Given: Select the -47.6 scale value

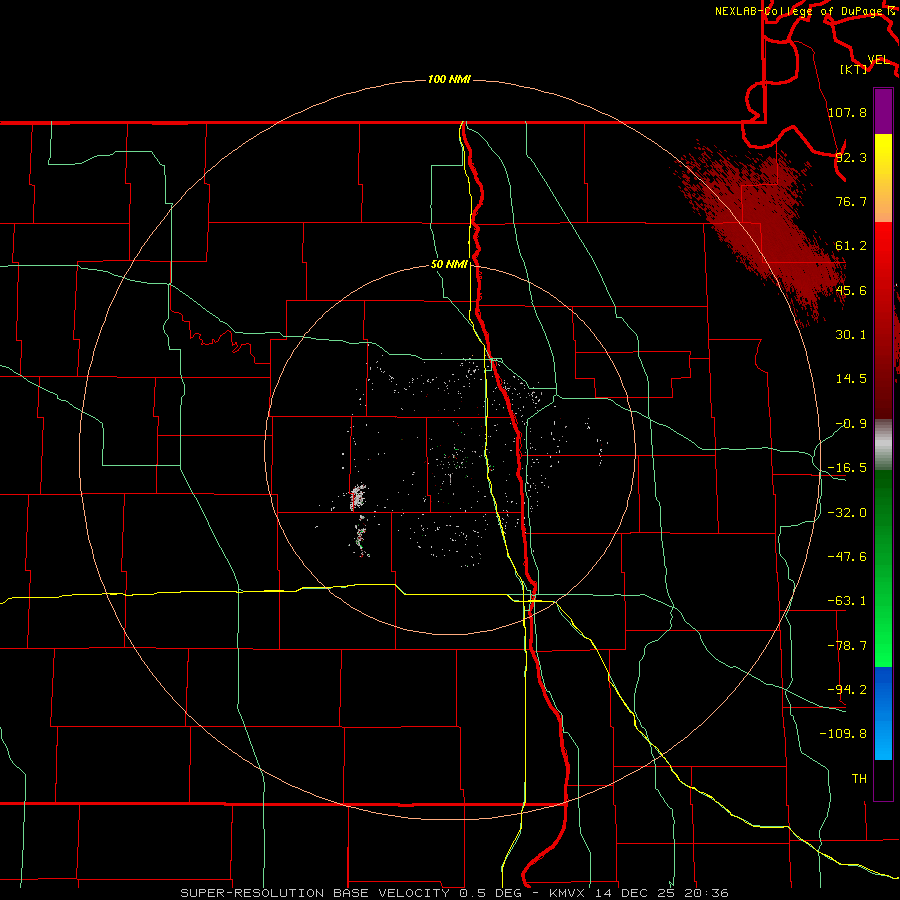Looking at the screenshot, I should pyautogui.click(x=847, y=557).
